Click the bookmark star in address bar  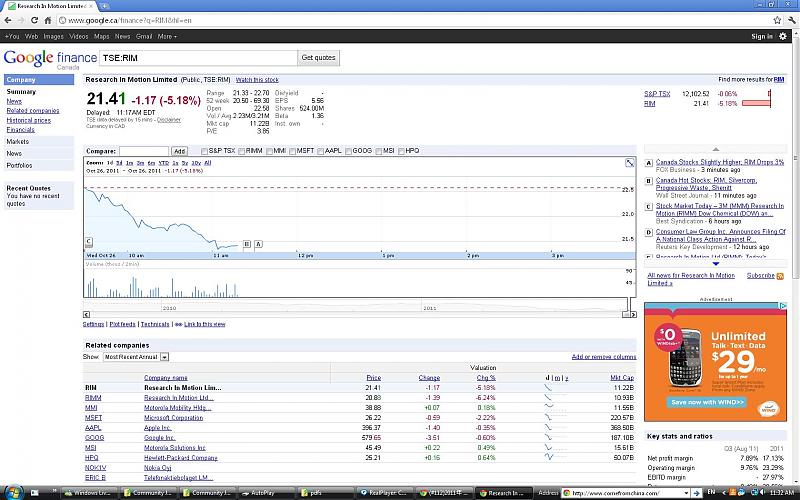point(776,20)
